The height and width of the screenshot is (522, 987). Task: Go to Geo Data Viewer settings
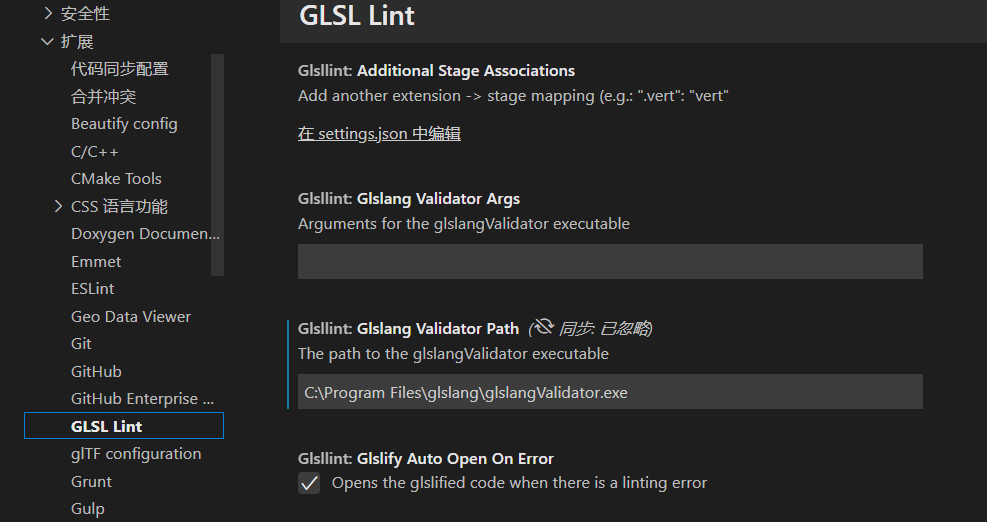coord(131,316)
